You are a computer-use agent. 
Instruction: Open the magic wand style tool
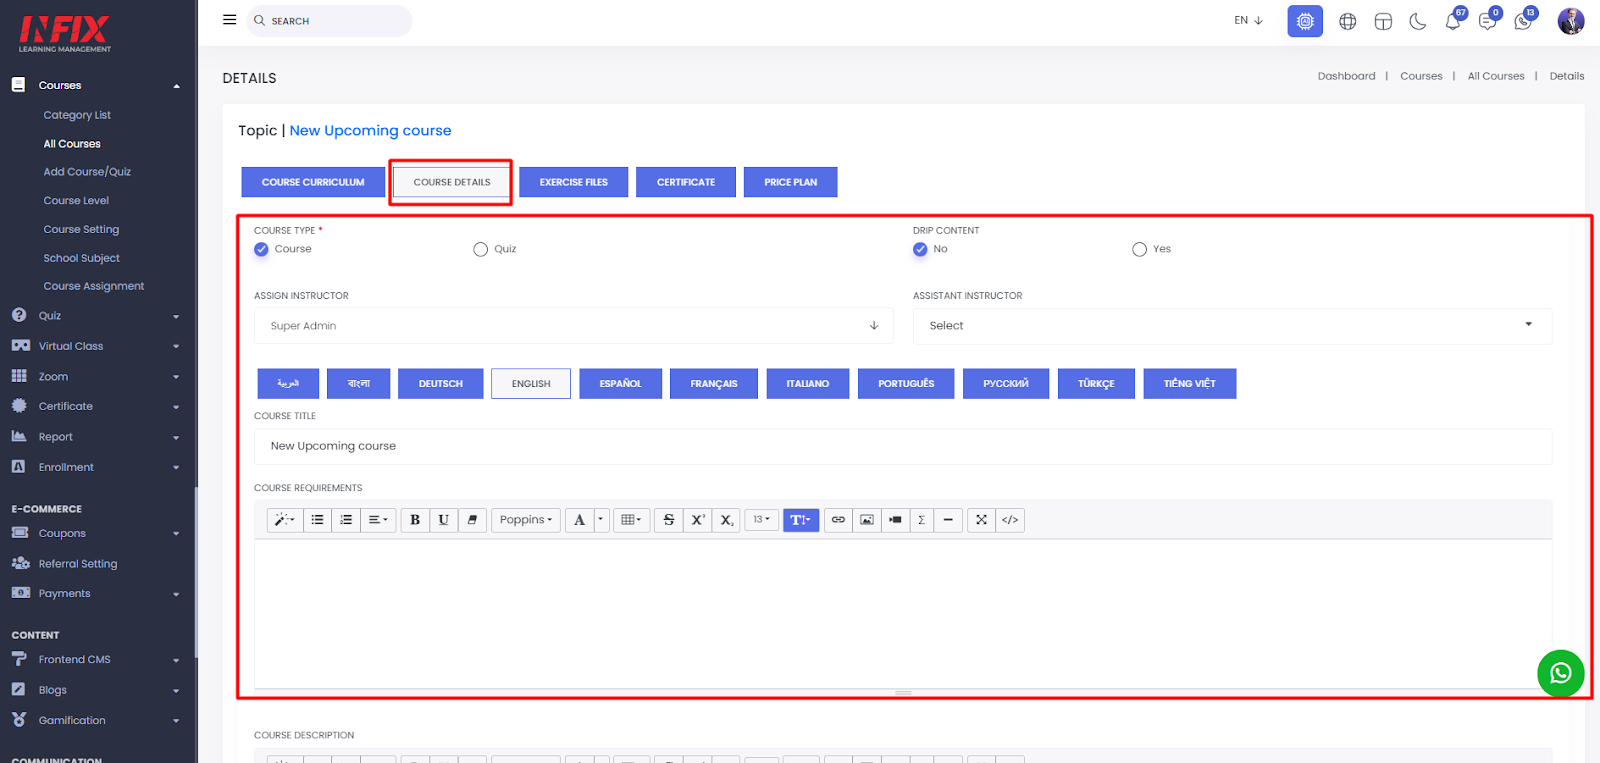pyautogui.click(x=284, y=520)
